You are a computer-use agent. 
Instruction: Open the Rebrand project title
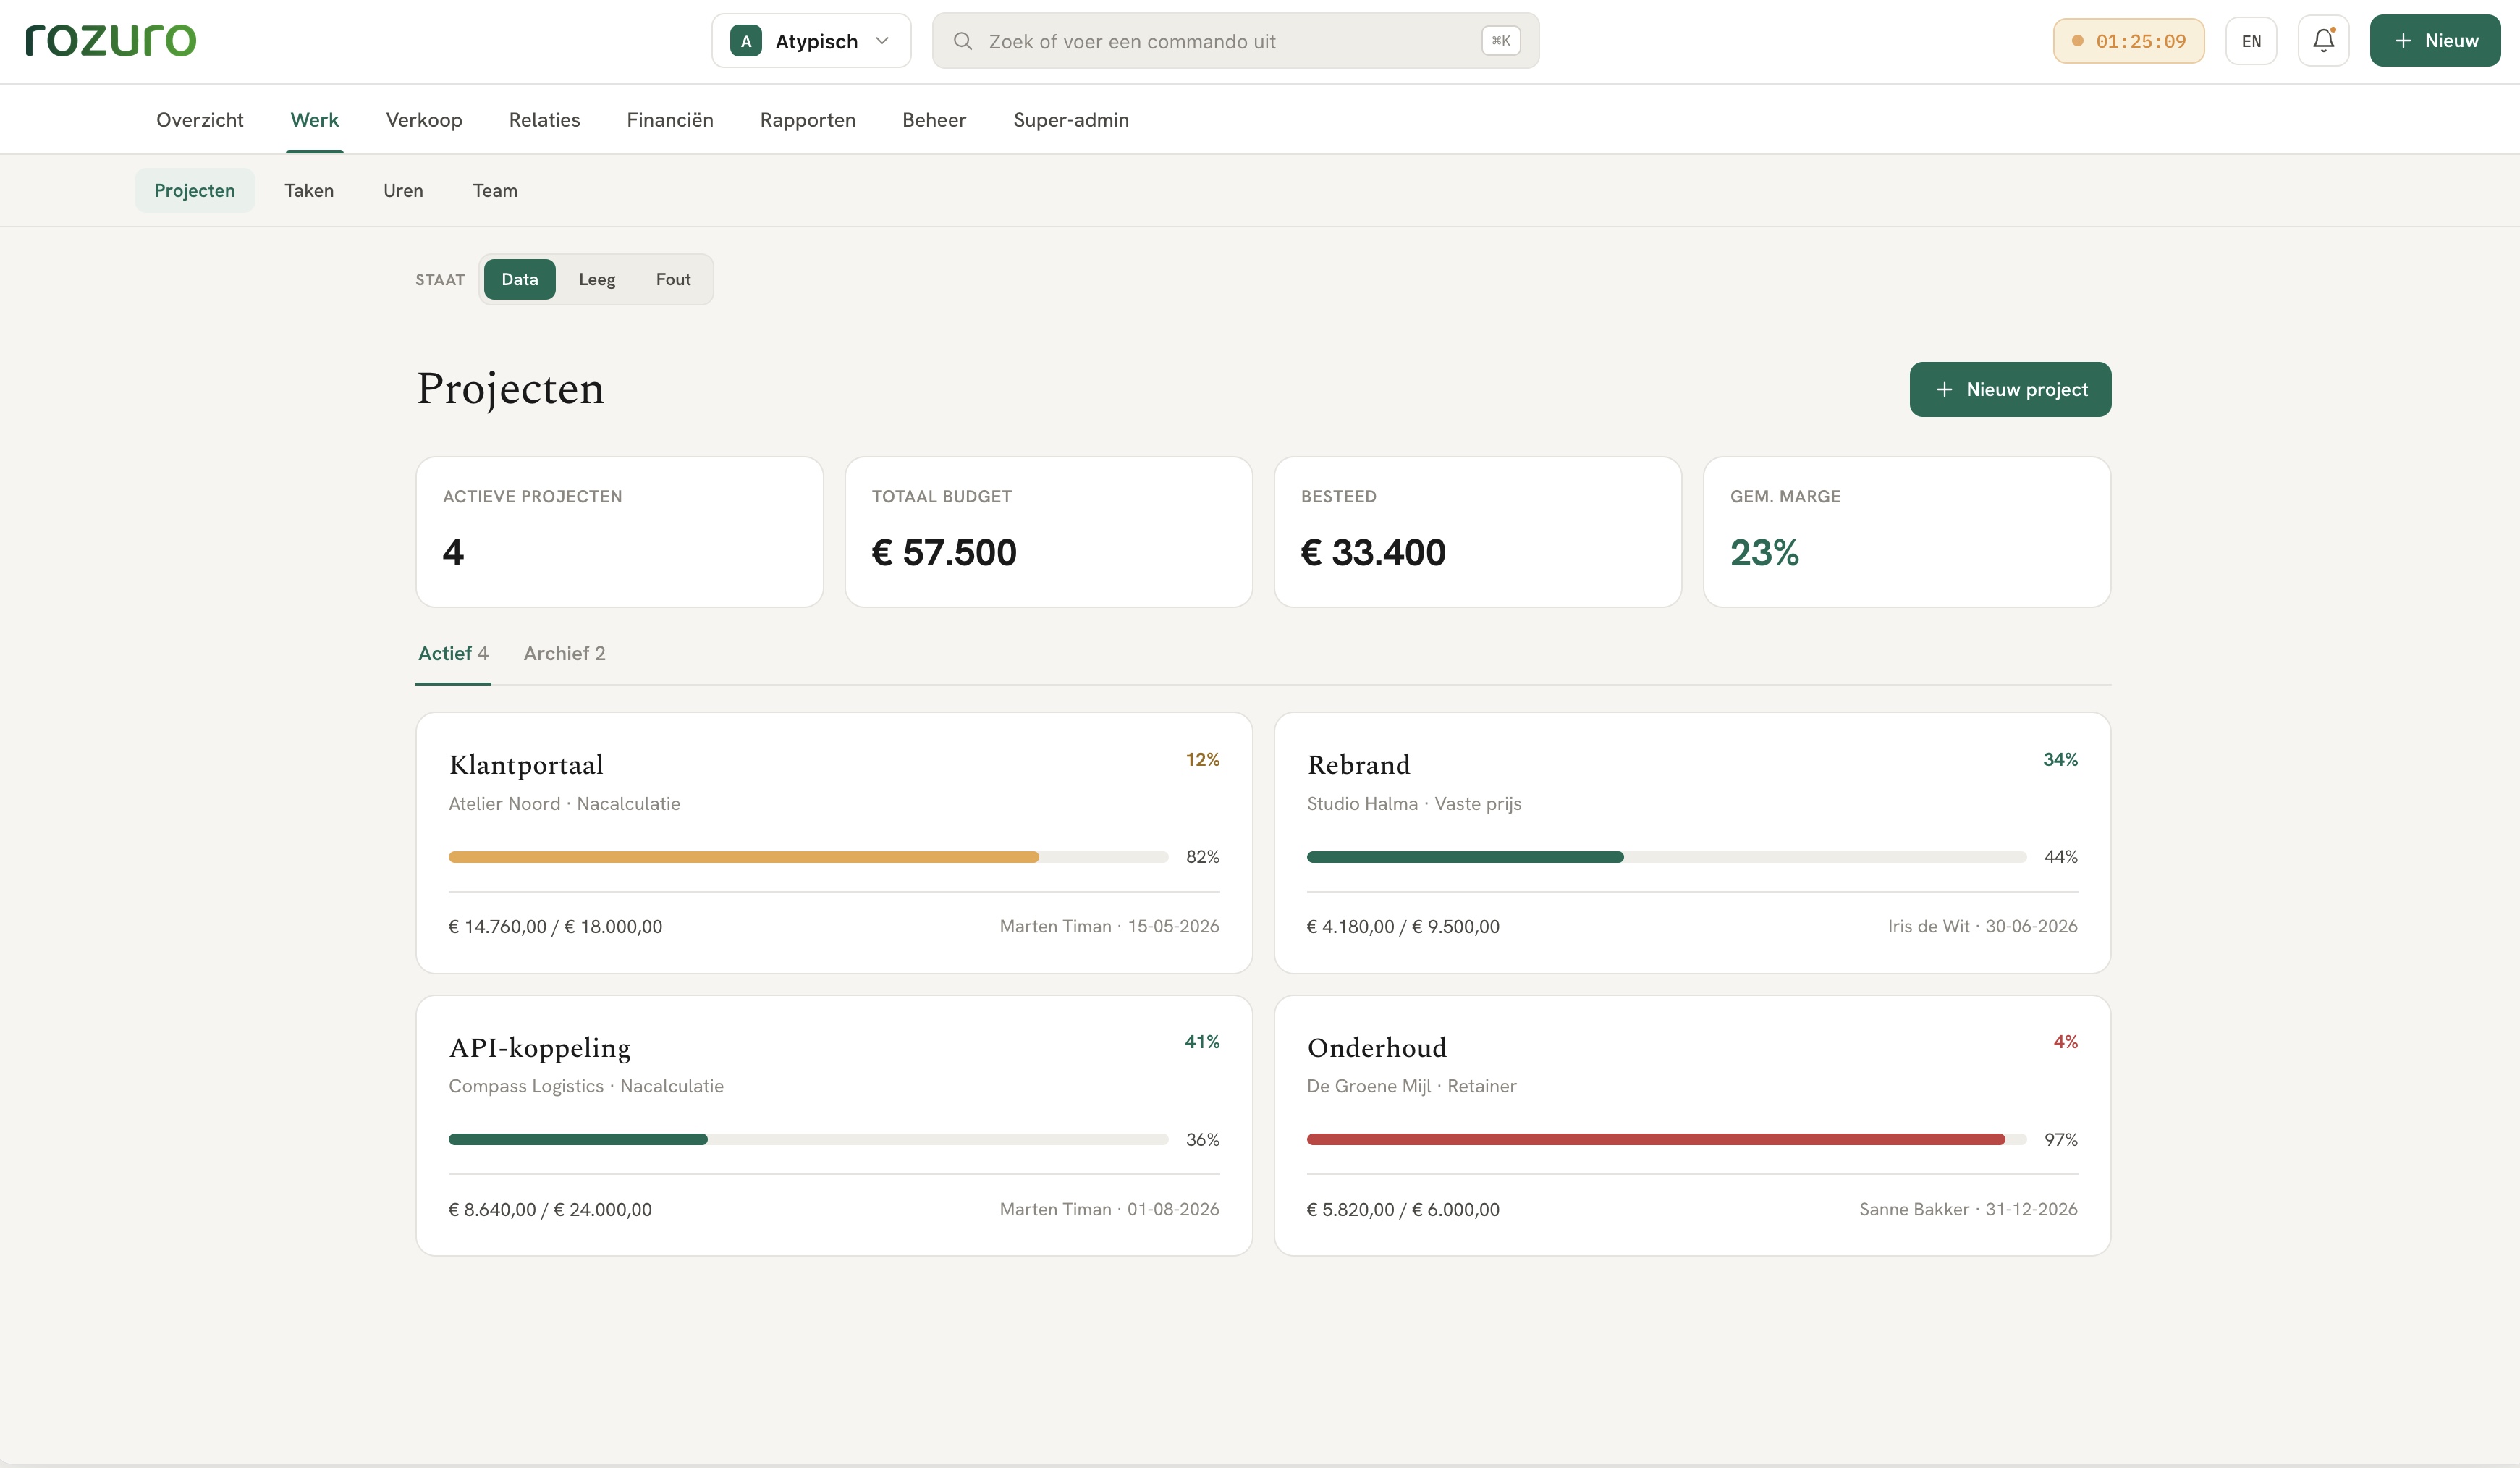[1358, 765]
